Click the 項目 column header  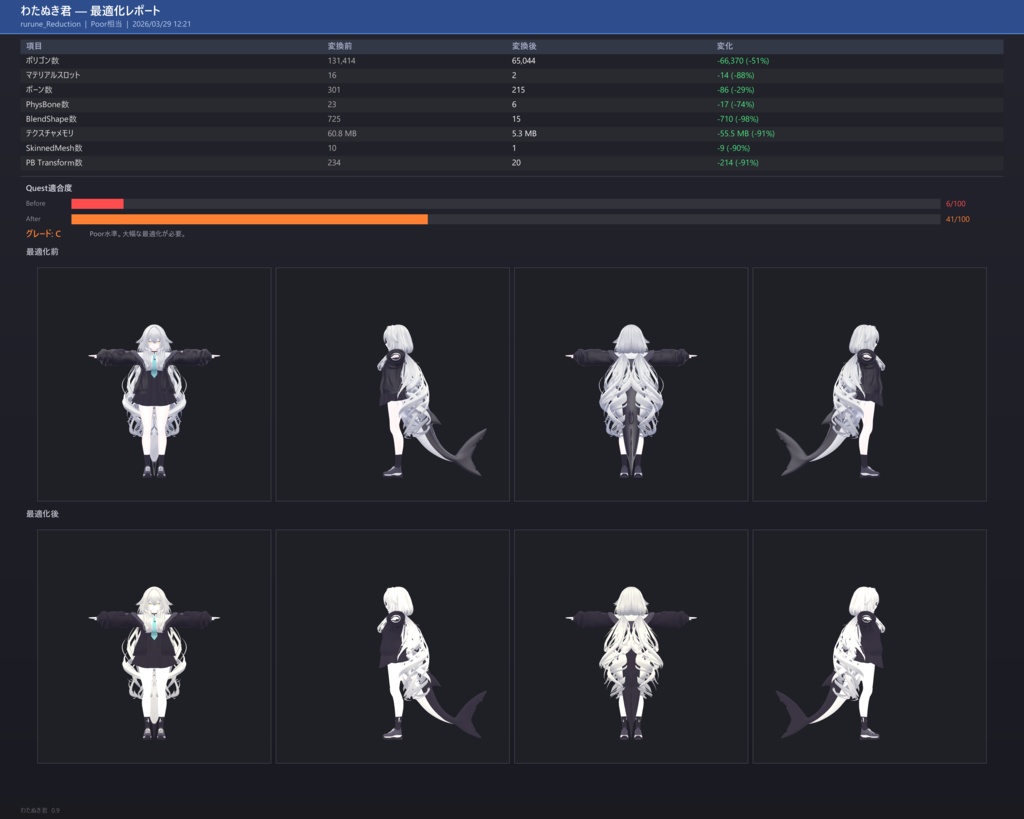pos(34,46)
